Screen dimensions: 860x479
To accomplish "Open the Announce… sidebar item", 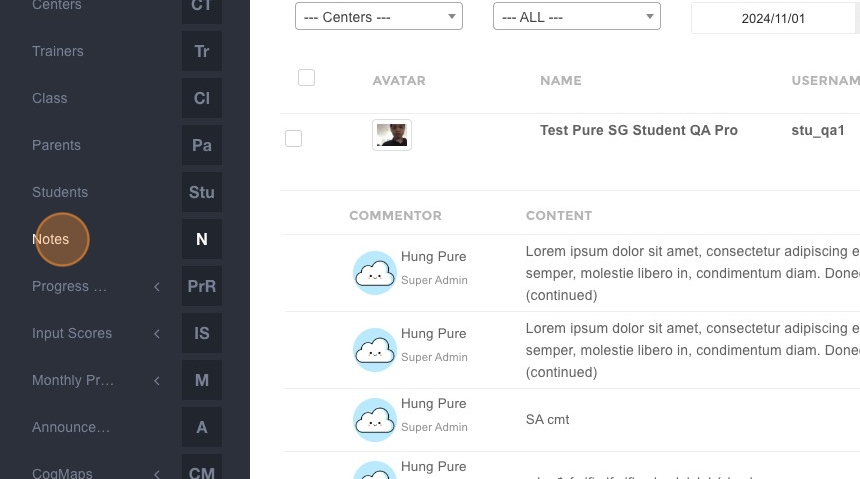I will (71, 427).
